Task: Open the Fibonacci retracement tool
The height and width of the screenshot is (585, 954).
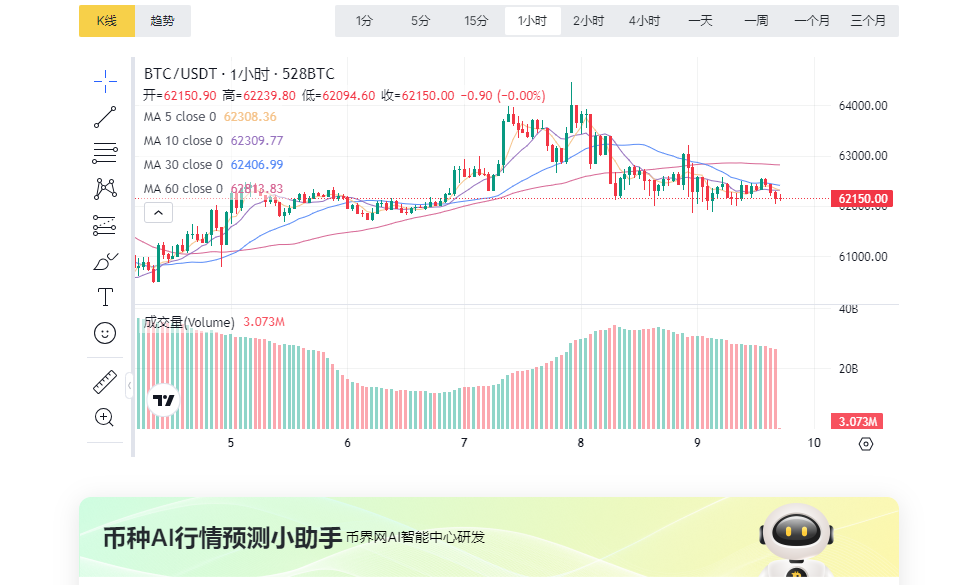Action: 105,153
